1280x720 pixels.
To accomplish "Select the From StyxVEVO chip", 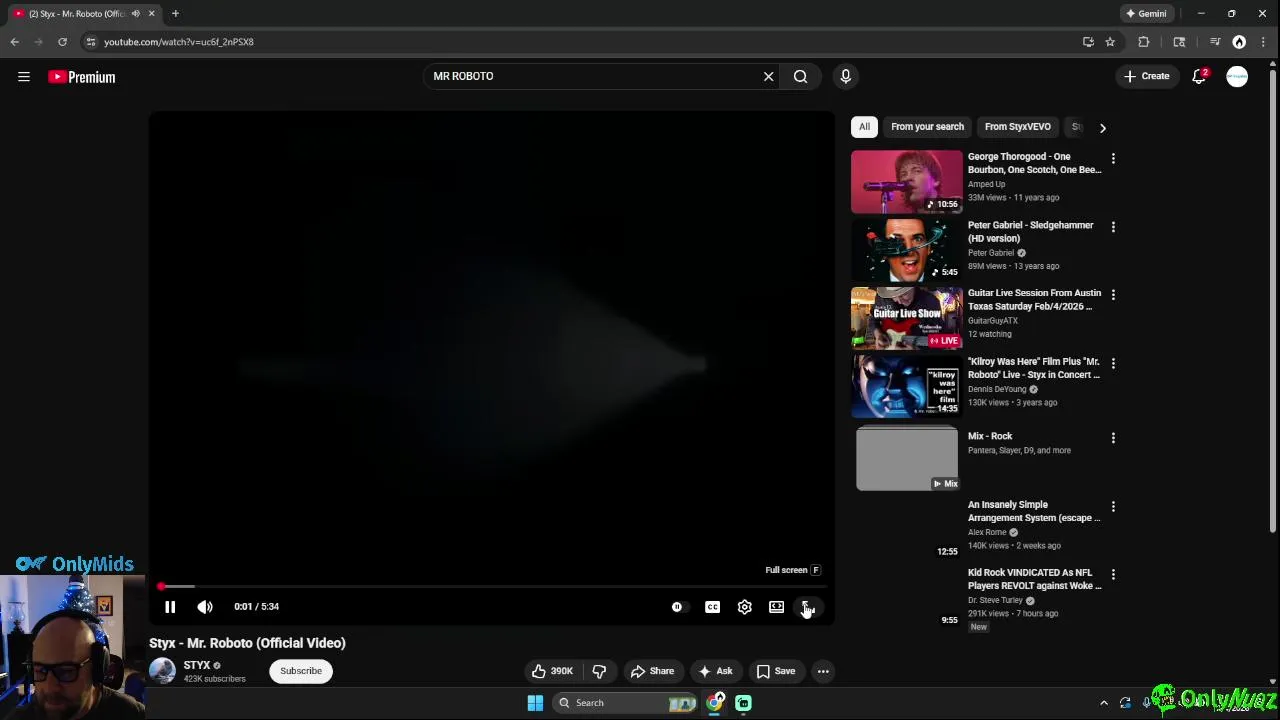I will [x=1017, y=127].
